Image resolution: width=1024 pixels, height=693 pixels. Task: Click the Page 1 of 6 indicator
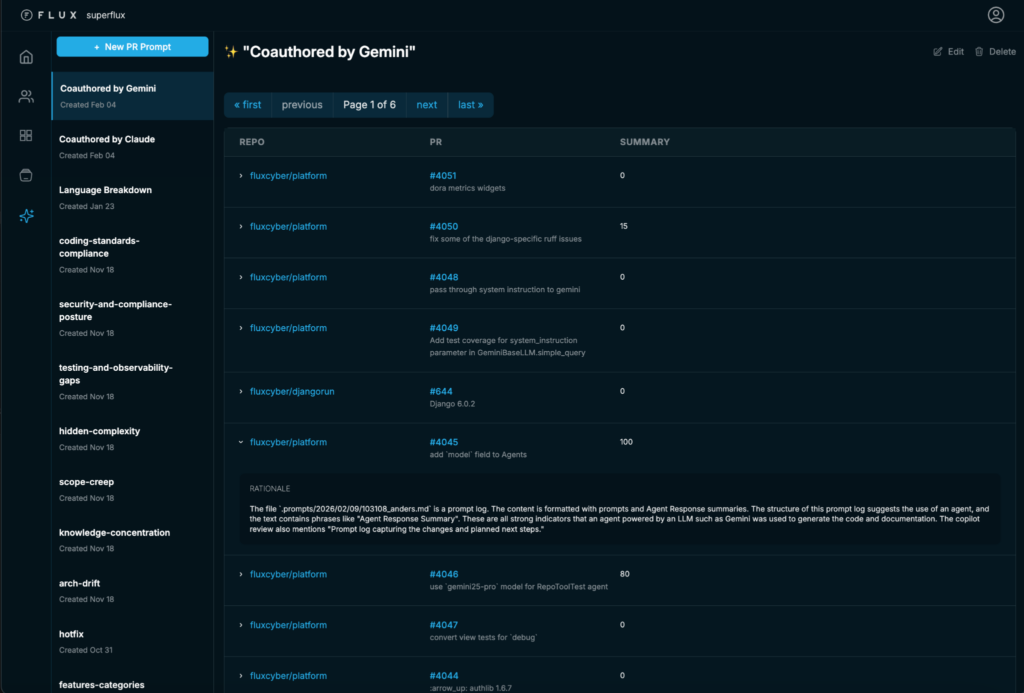click(370, 105)
